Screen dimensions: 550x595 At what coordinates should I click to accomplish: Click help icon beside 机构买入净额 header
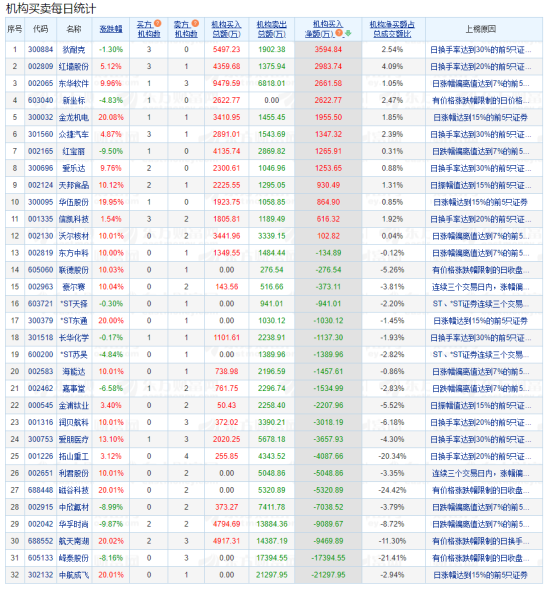[x=339, y=33]
